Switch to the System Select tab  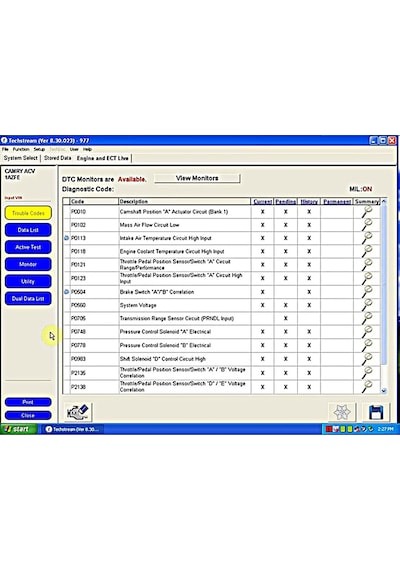(x=21, y=158)
